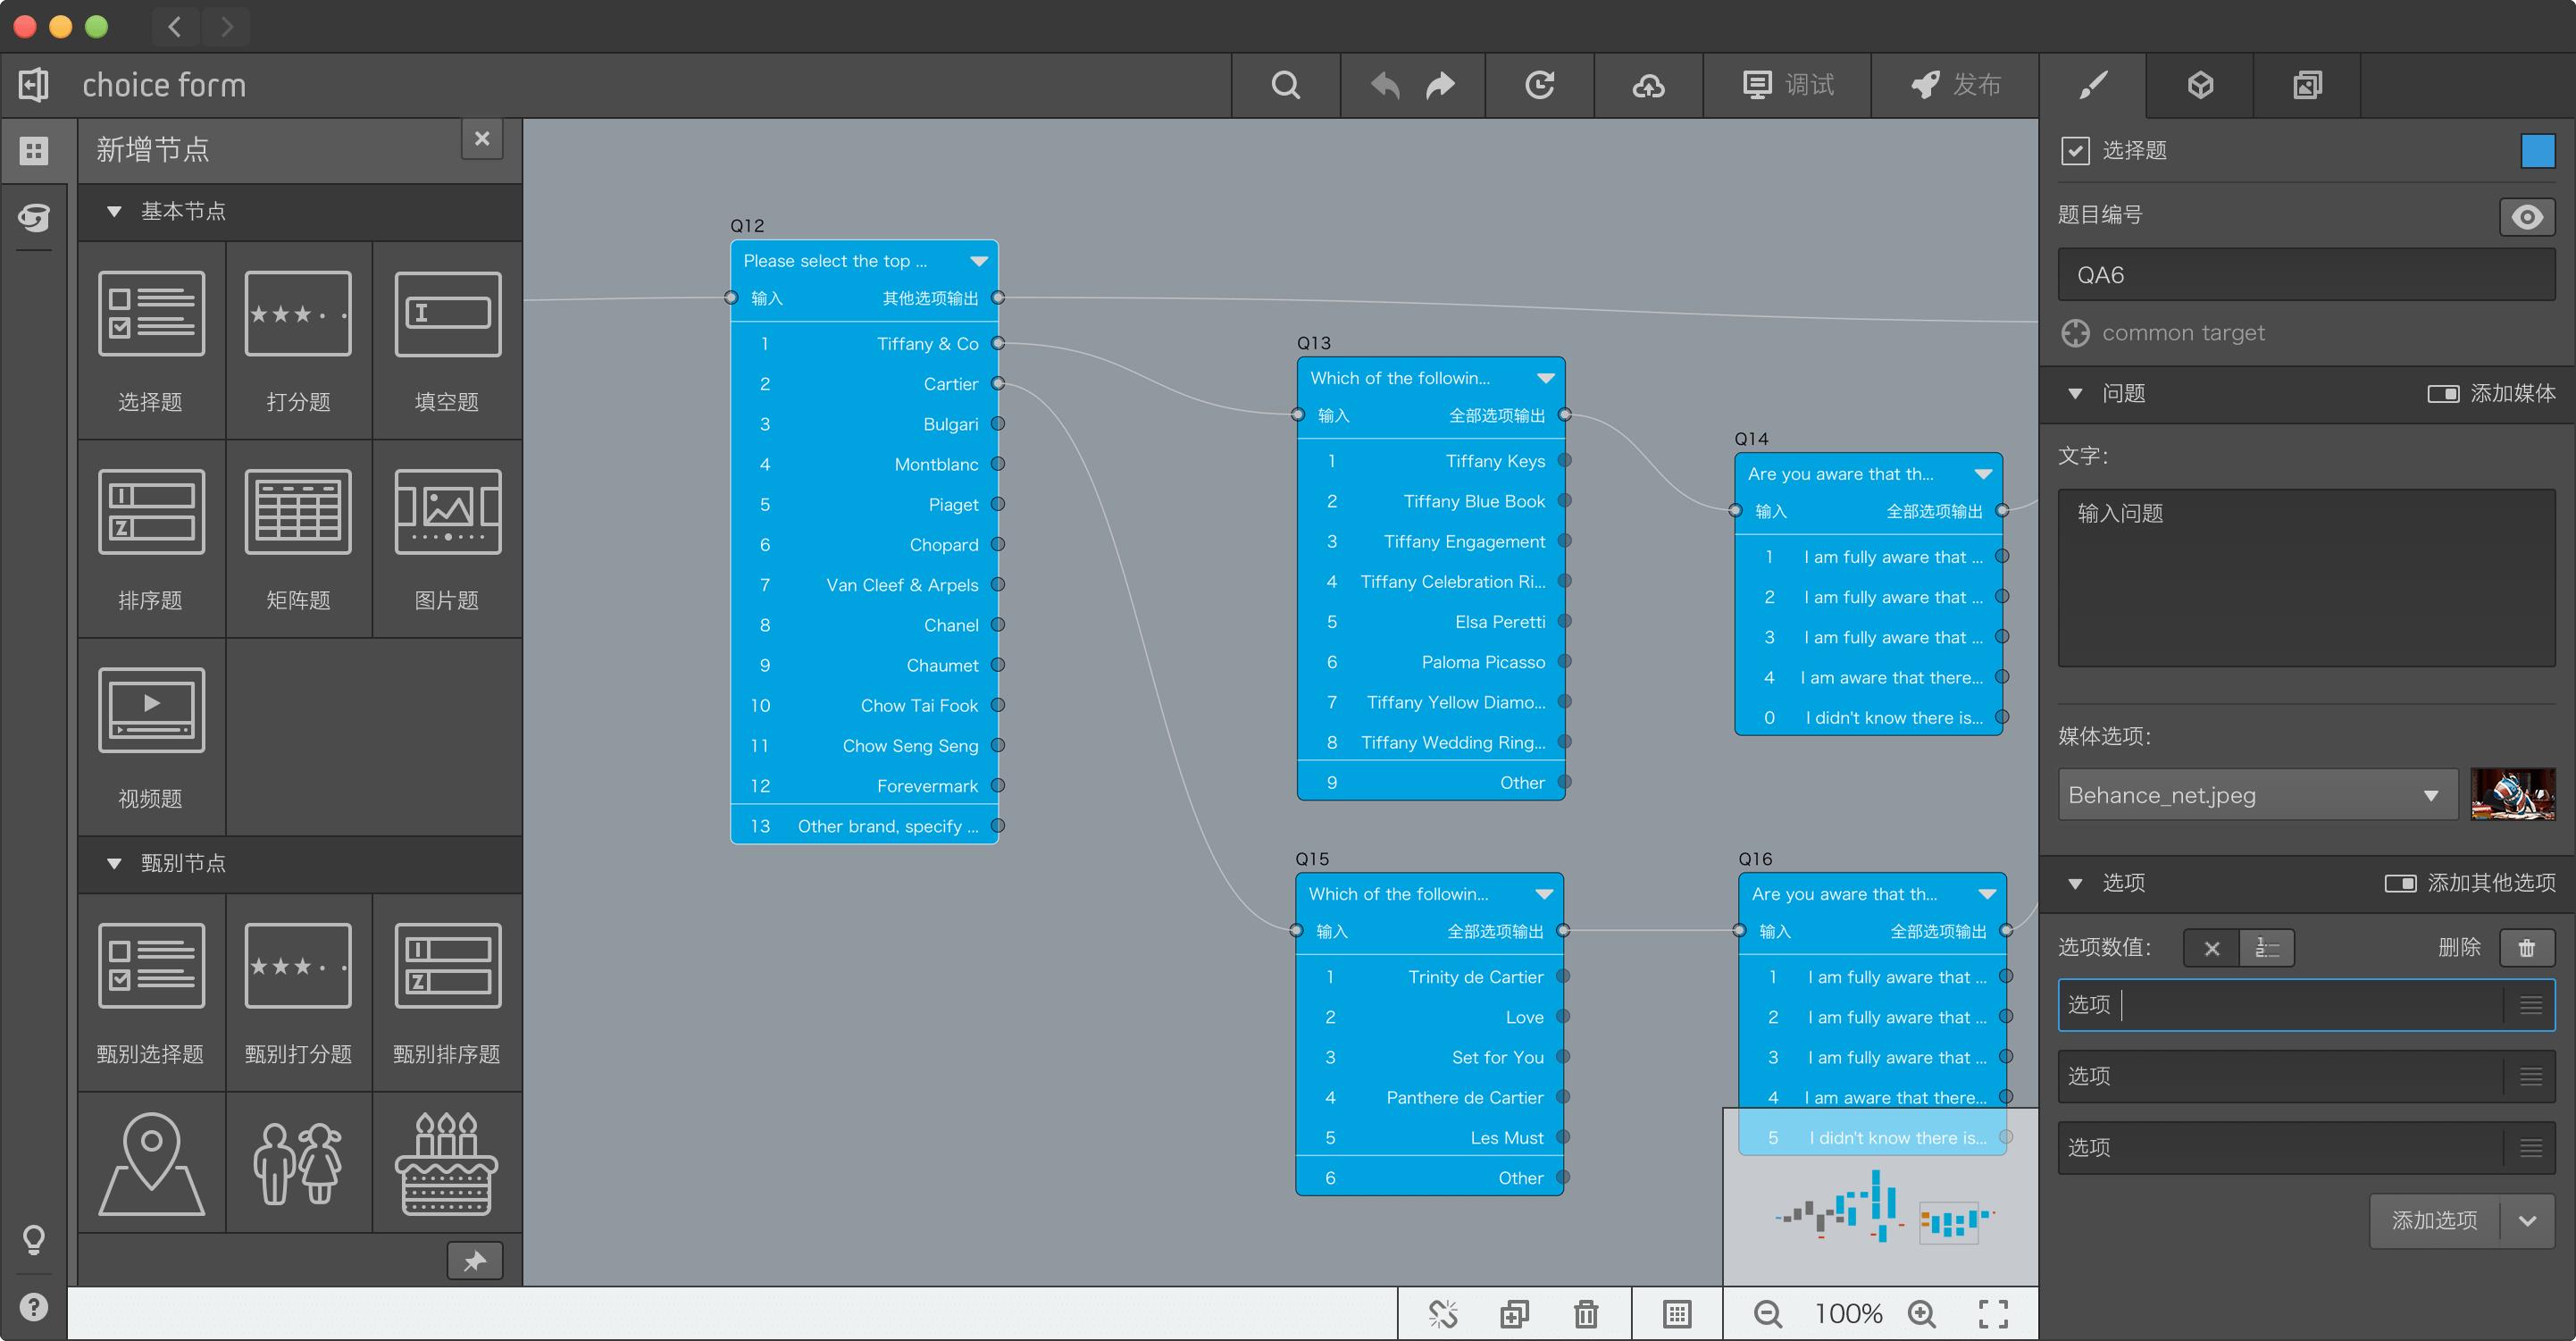Enable the 添加其他选项 toggle
This screenshot has height=1341, width=2576.
coord(2400,884)
